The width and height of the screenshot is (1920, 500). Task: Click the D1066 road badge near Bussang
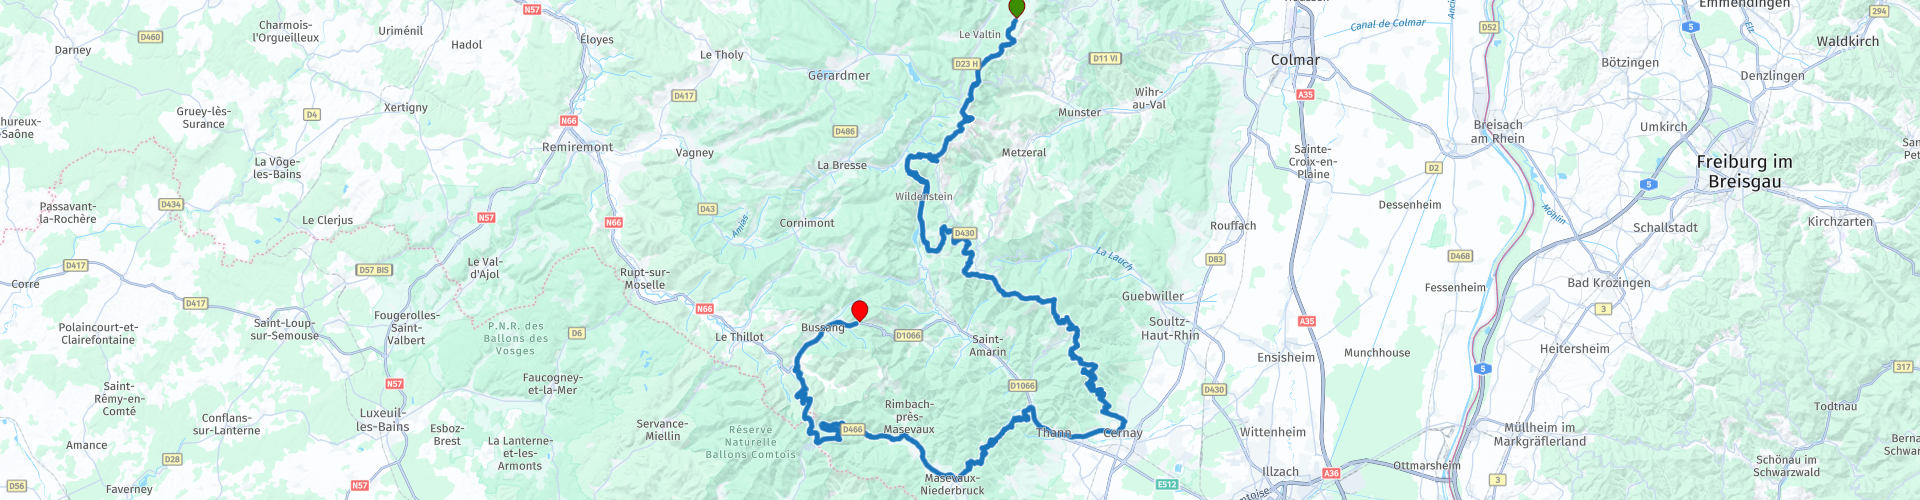click(908, 336)
